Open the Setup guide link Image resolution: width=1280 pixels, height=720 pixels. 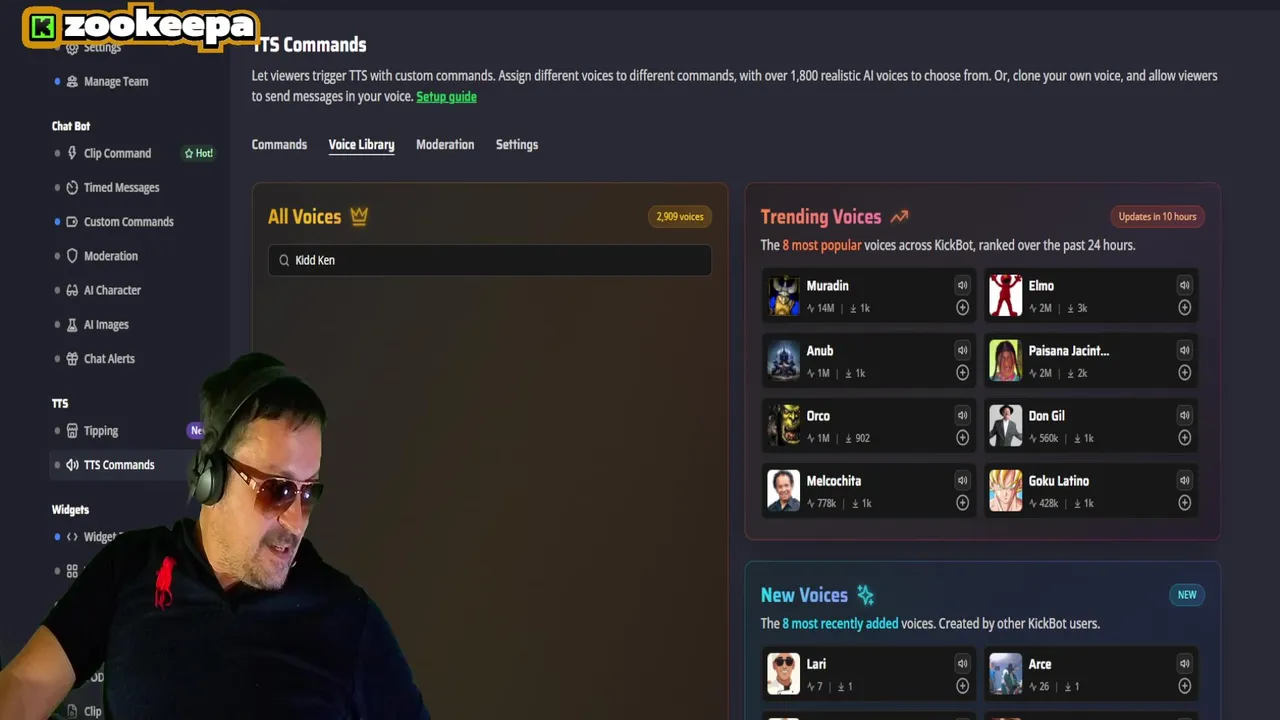(446, 96)
